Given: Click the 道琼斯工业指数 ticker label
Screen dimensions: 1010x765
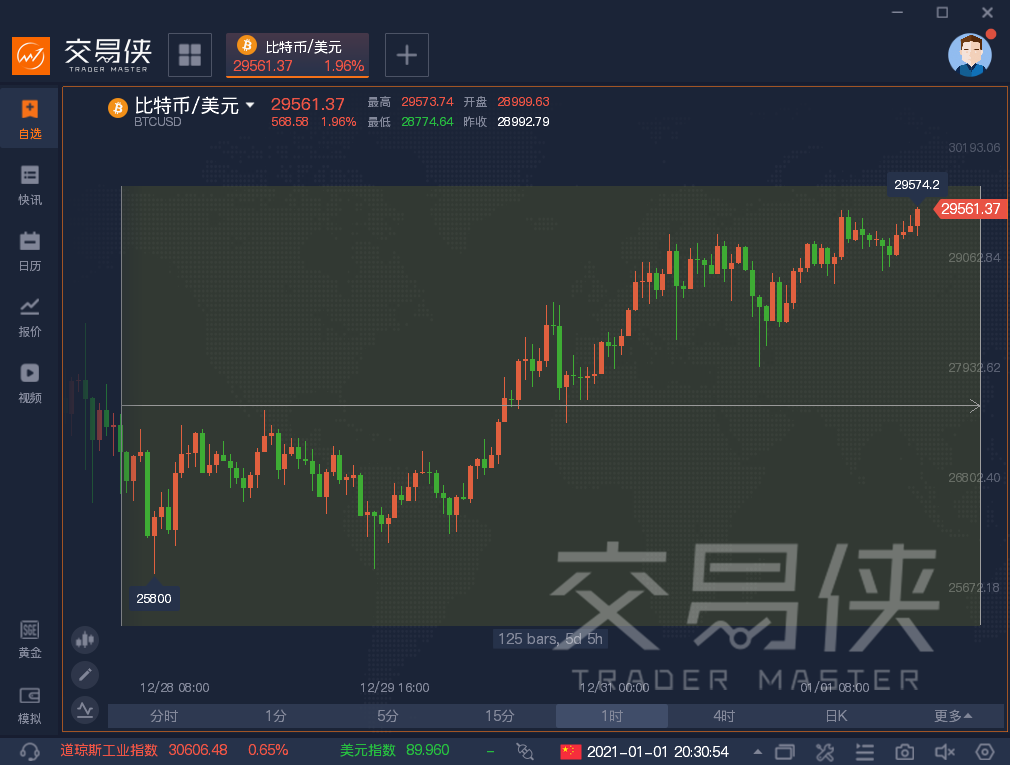Looking at the screenshot, I should point(109,750).
